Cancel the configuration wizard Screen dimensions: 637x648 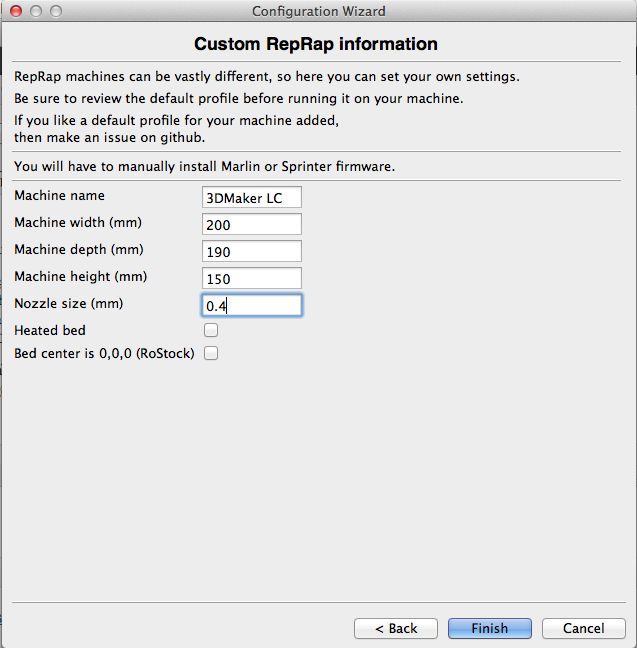584,629
